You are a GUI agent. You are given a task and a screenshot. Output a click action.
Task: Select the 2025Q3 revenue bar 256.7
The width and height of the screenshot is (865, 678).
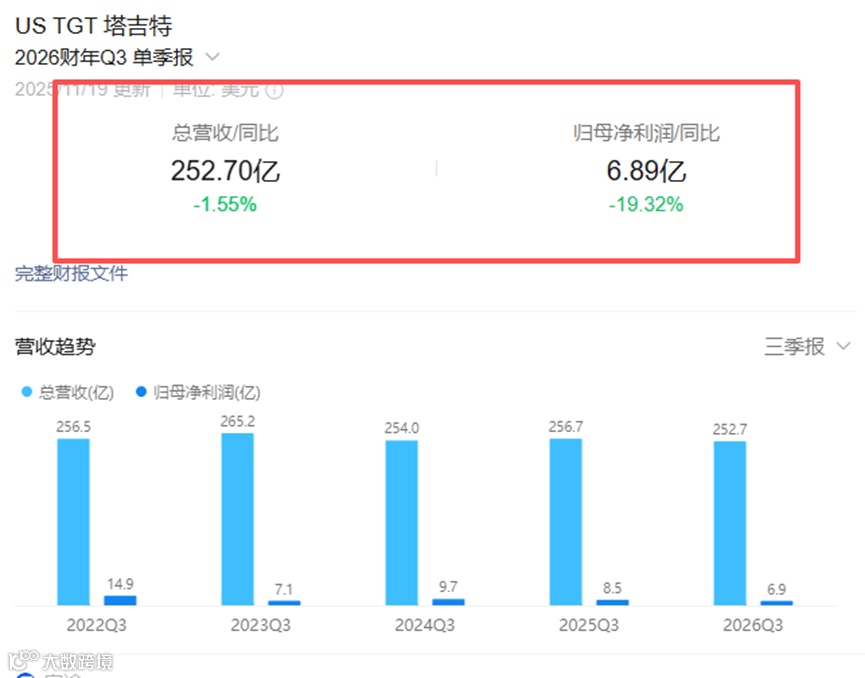(x=565, y=522)
